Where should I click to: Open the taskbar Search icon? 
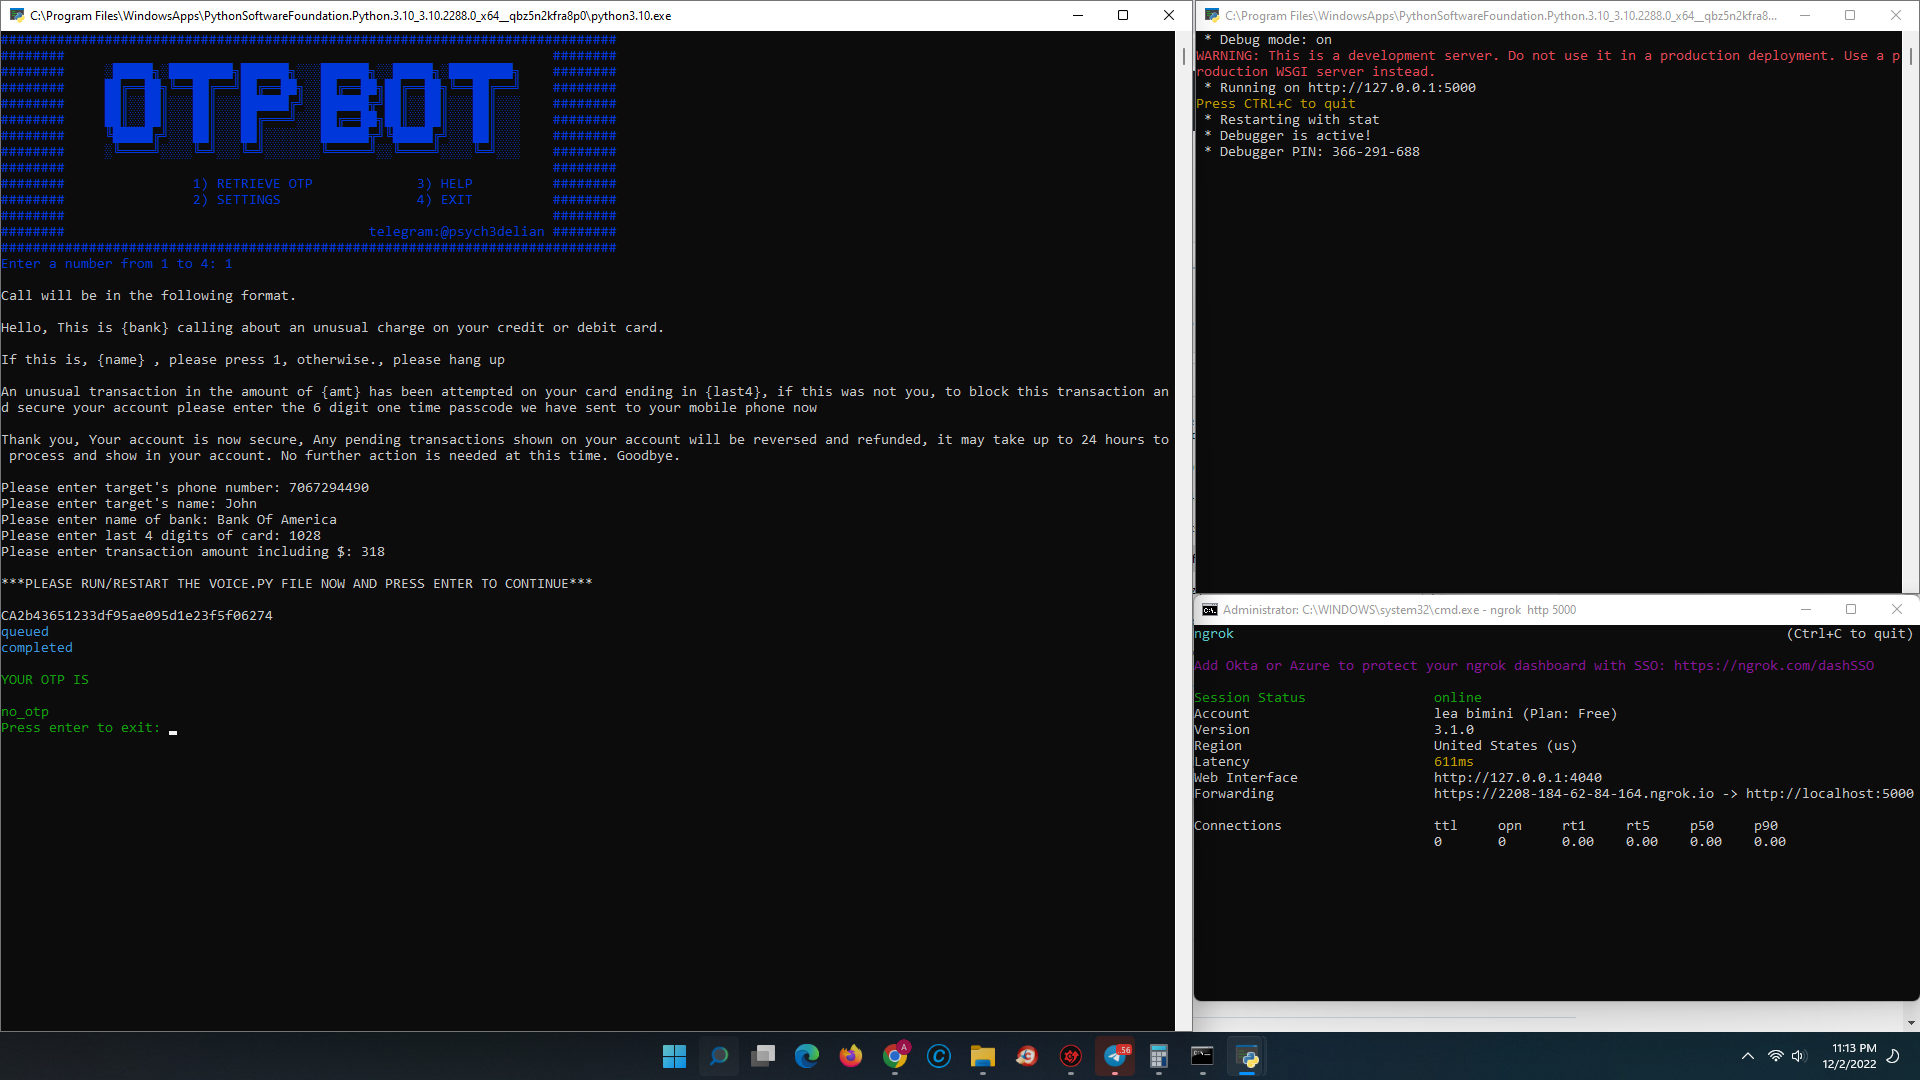[x=718, y=1056]
